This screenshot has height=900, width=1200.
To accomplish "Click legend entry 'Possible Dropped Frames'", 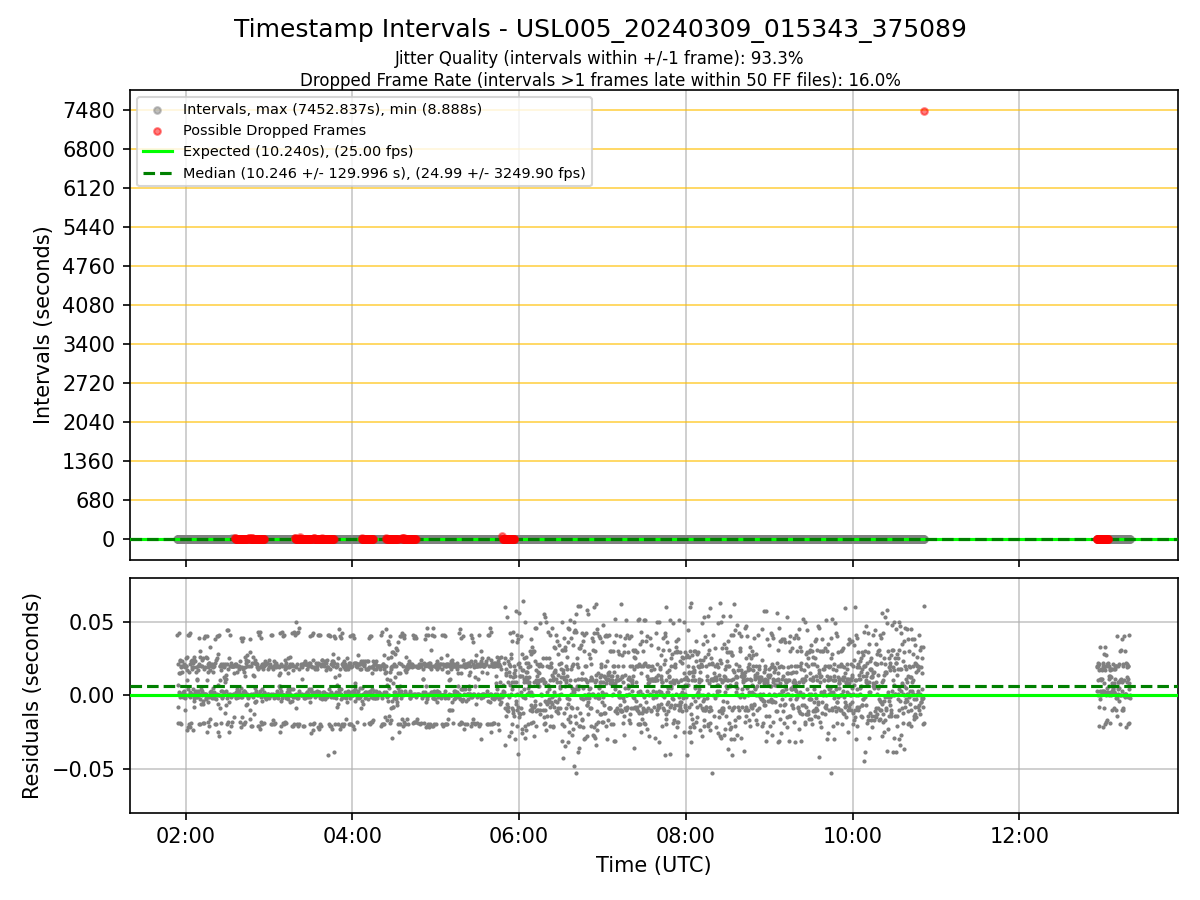I will coord(274,131).
